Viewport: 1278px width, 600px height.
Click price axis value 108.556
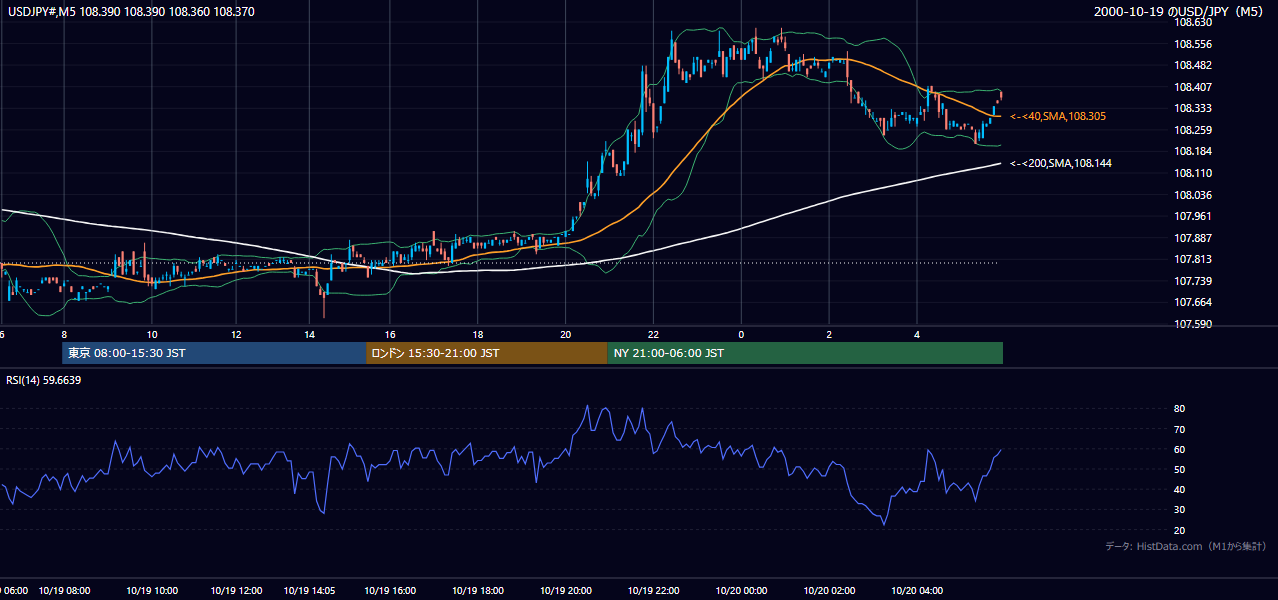click(x=1193, y=44)
